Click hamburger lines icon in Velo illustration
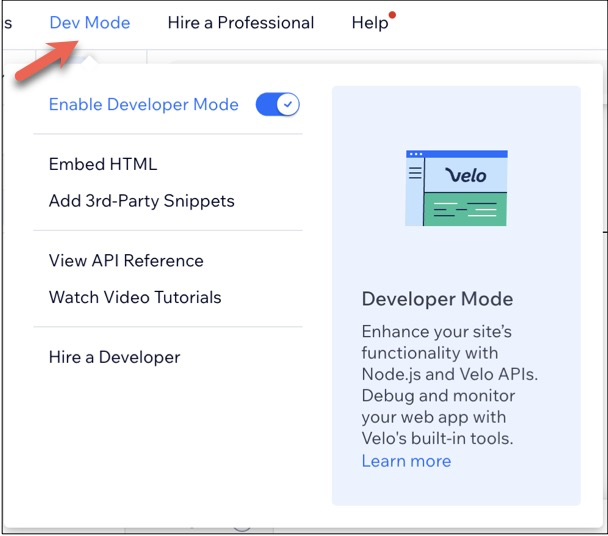608x536 pixels. 415,173
